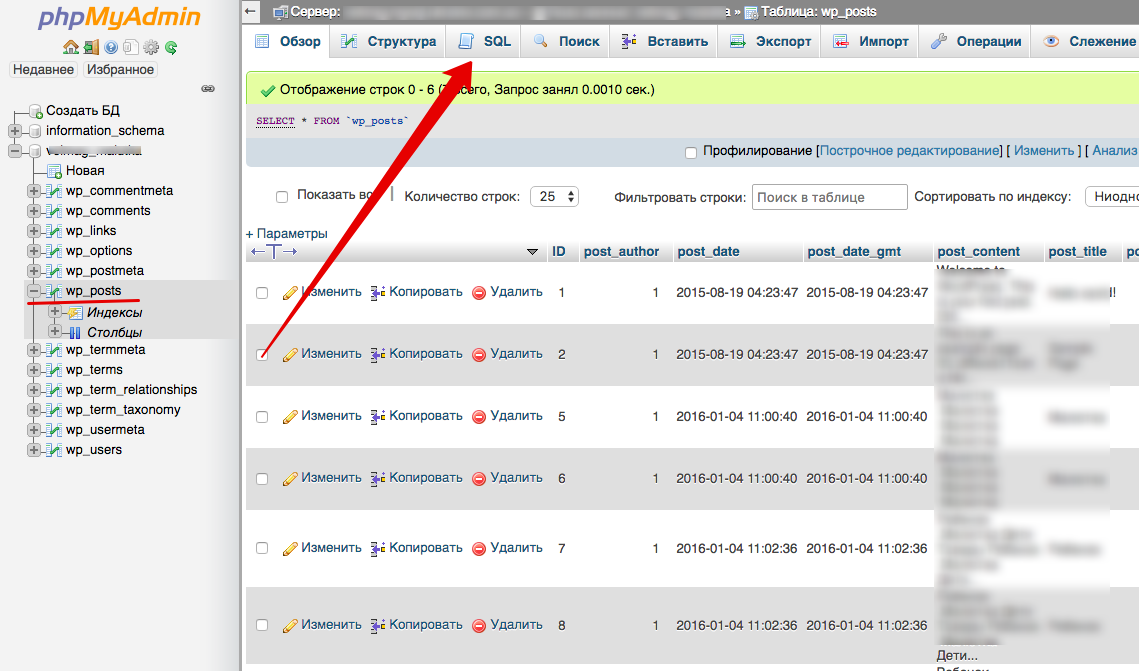Click pencil edit icon for row ID 5
The image size is (1139, 671).
[290, 416]
